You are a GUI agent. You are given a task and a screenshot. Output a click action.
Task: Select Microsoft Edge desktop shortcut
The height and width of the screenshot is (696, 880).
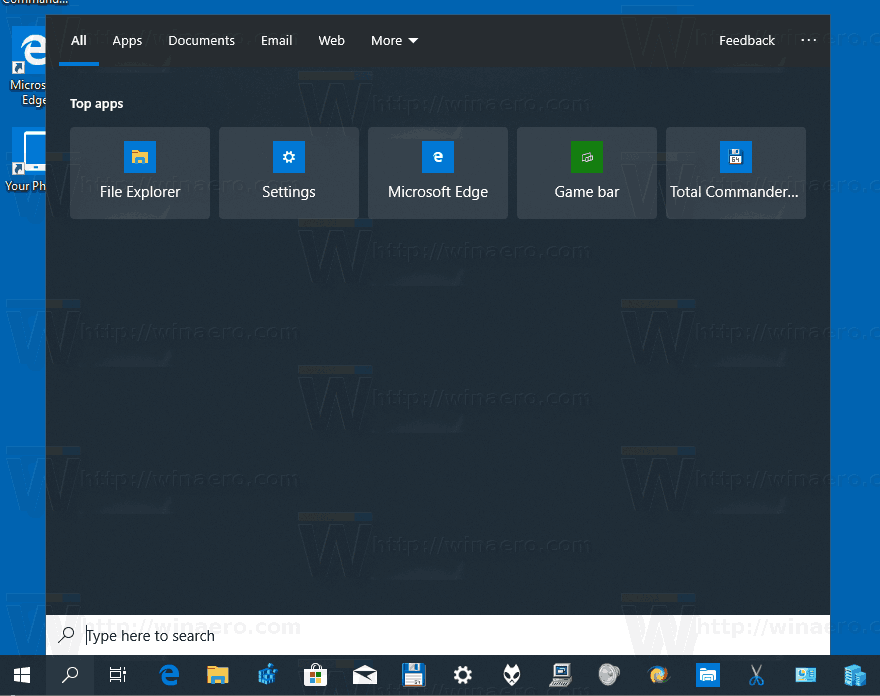pyautogui.click(x=28, y=67)
